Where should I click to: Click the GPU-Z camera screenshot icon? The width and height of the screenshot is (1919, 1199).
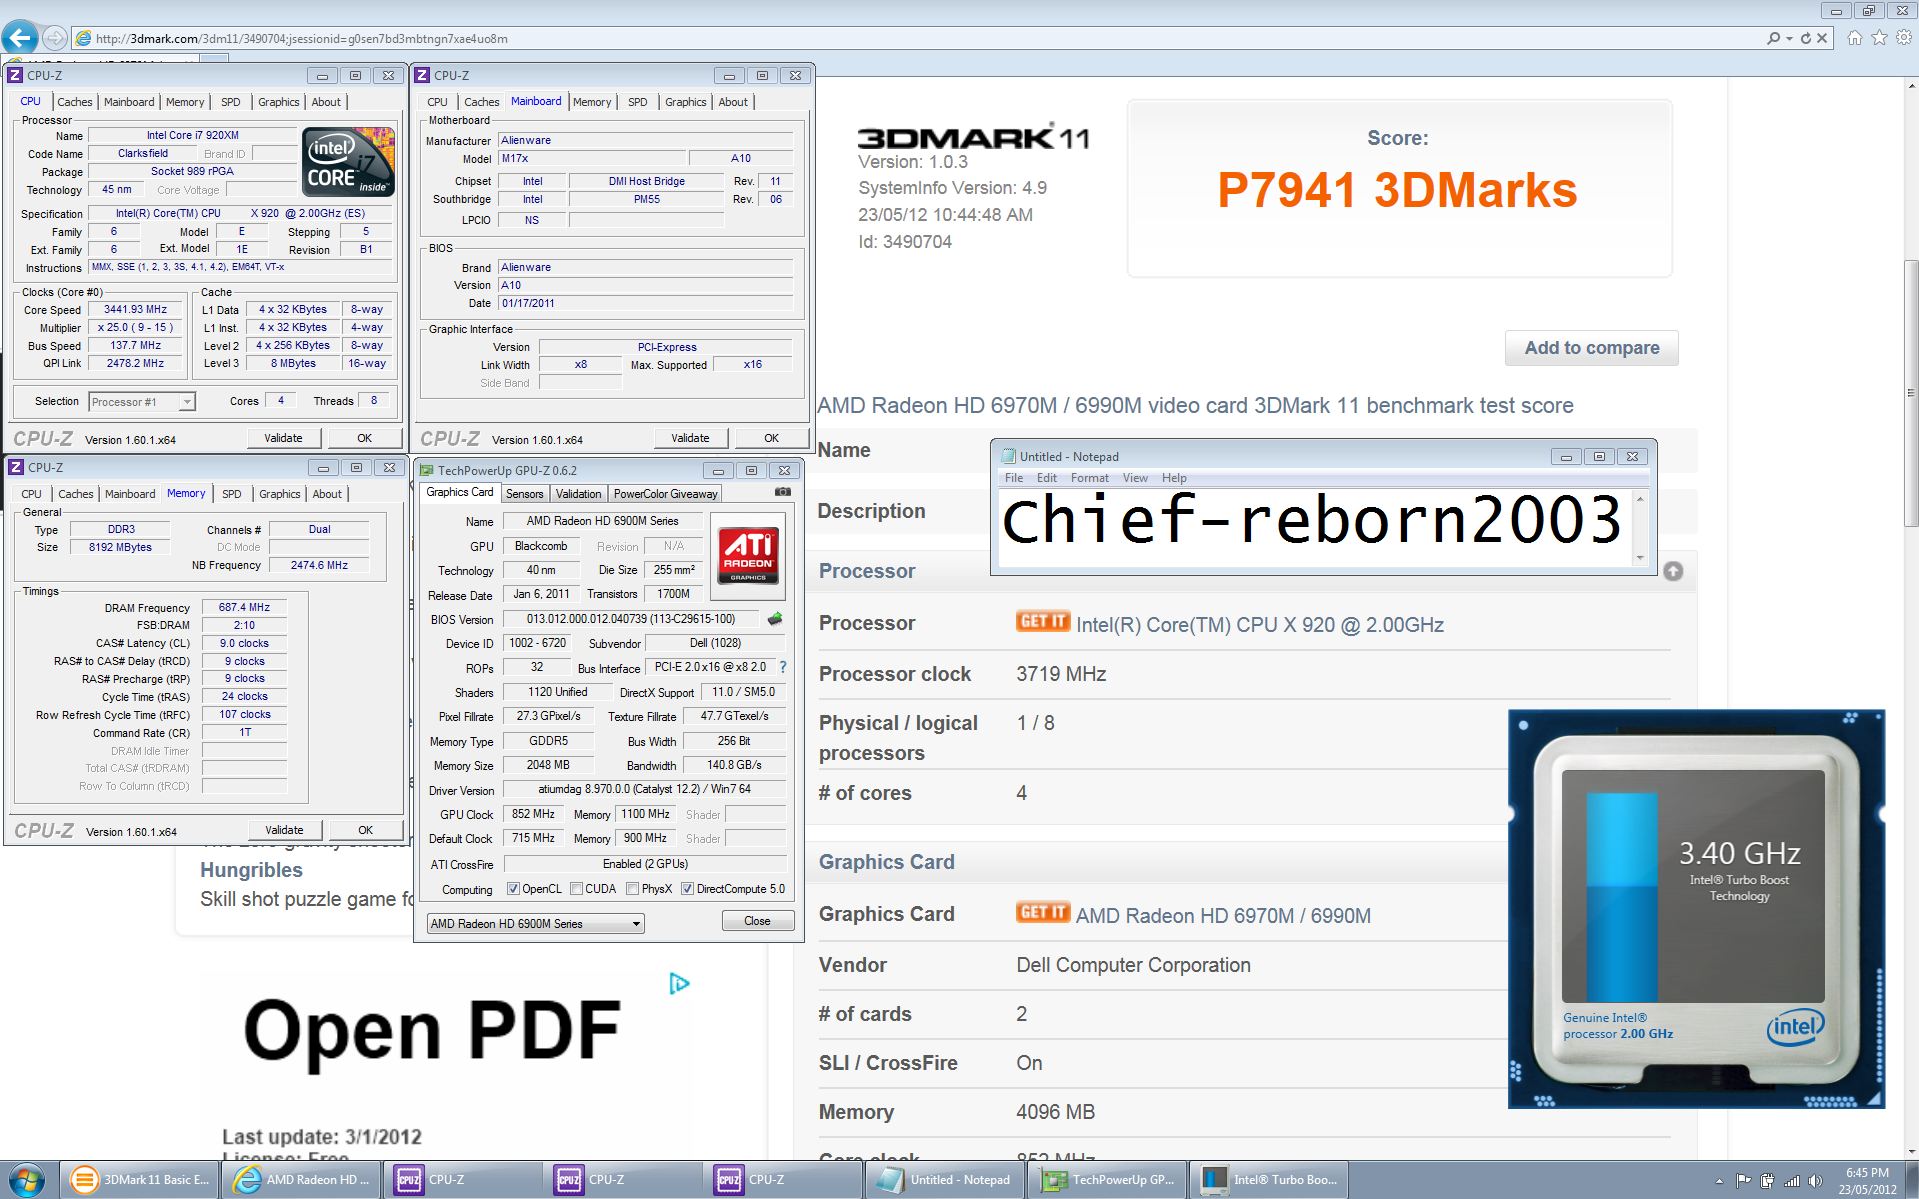click(x=783, y=492)
